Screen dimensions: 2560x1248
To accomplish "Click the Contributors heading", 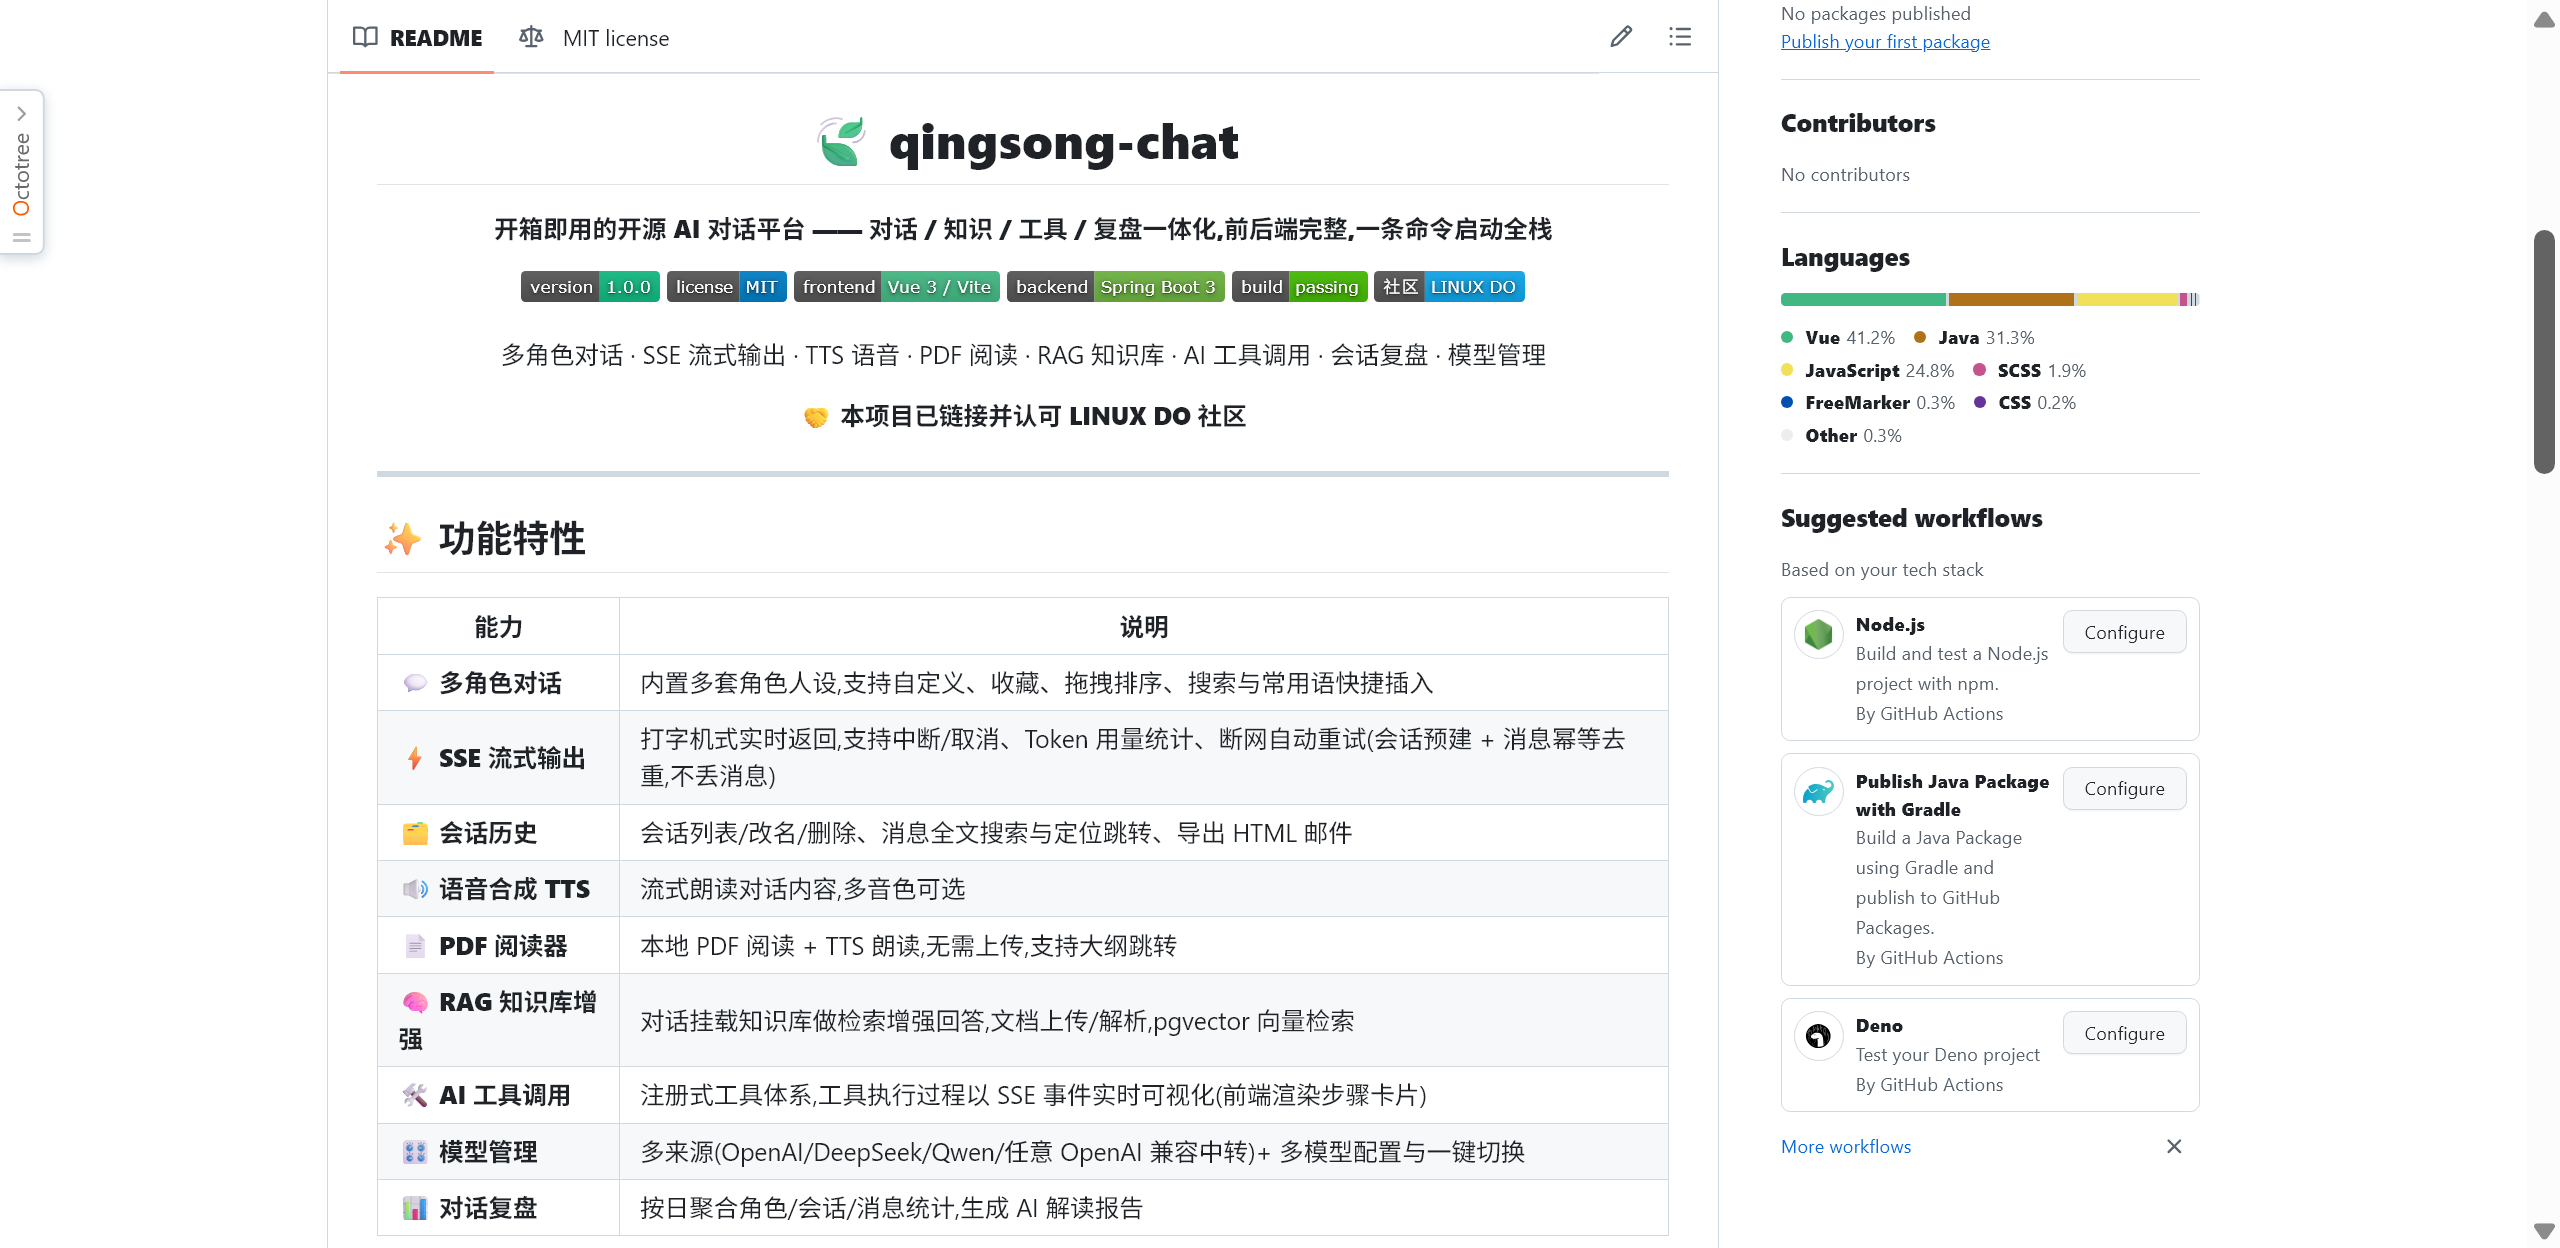I will pyautogui.click(x=1858, y=123).
